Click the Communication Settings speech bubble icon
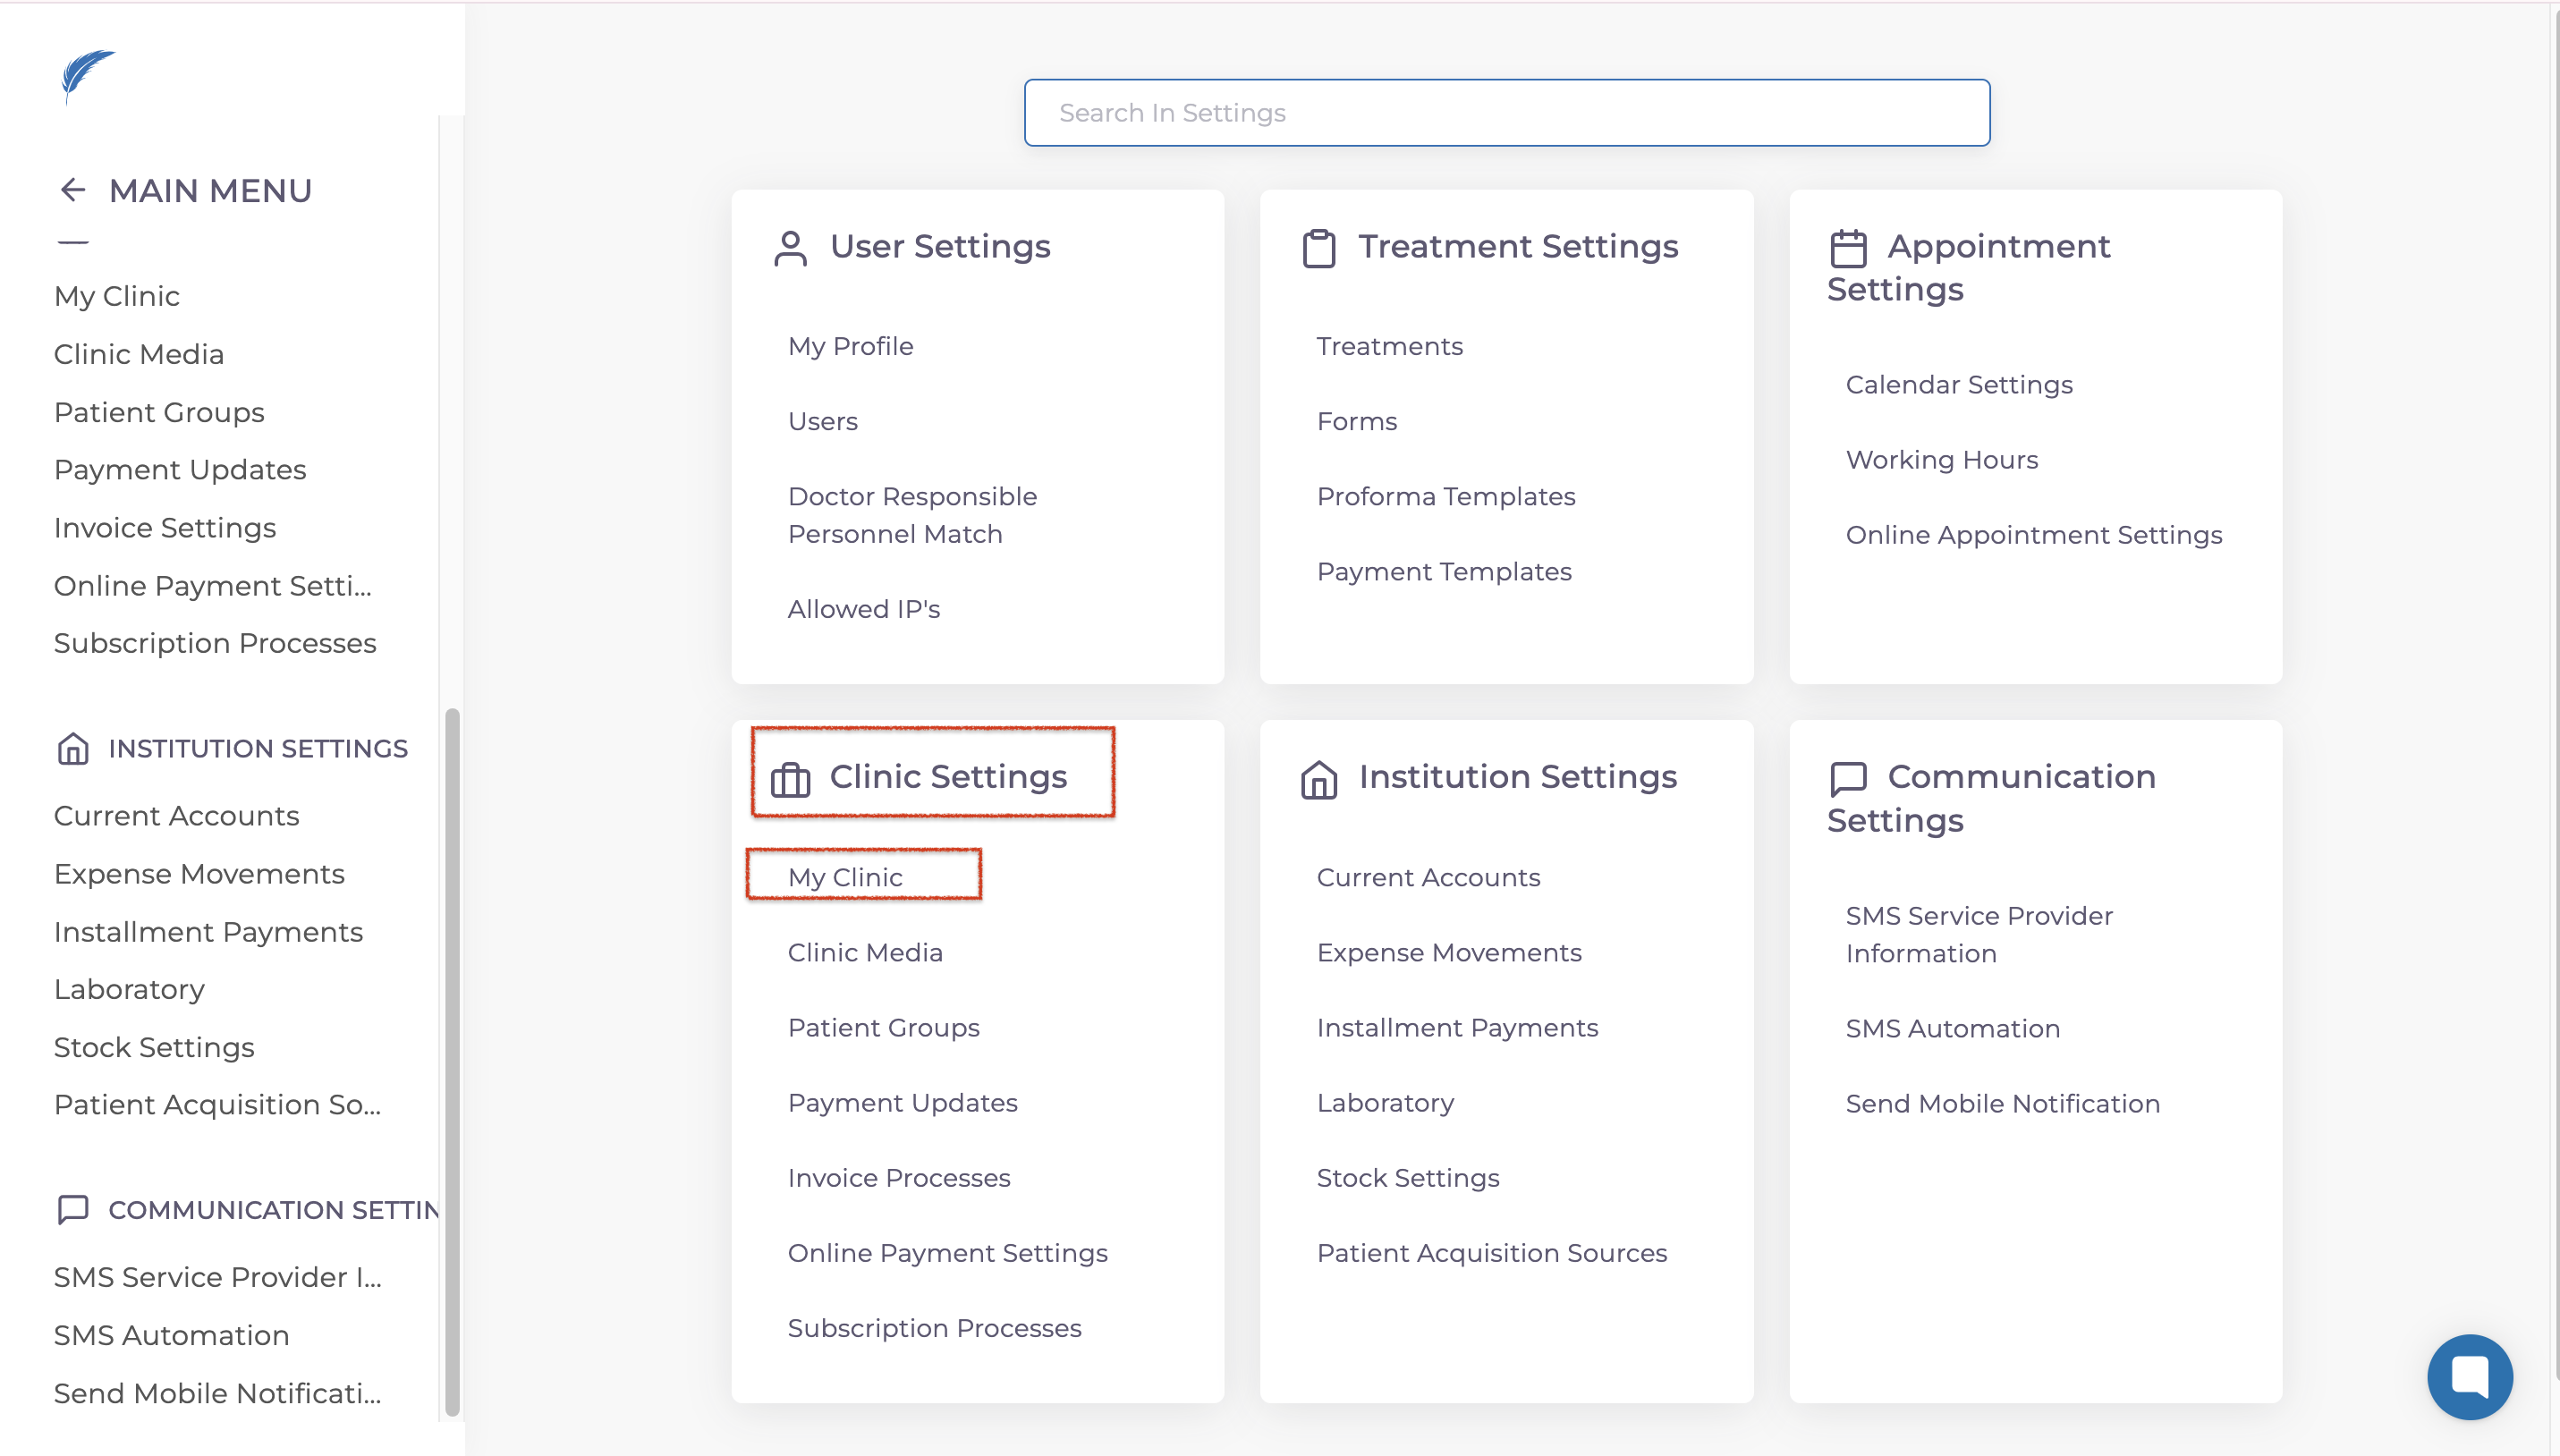Screen dimensions: 2560x1456 [1847, 779]
